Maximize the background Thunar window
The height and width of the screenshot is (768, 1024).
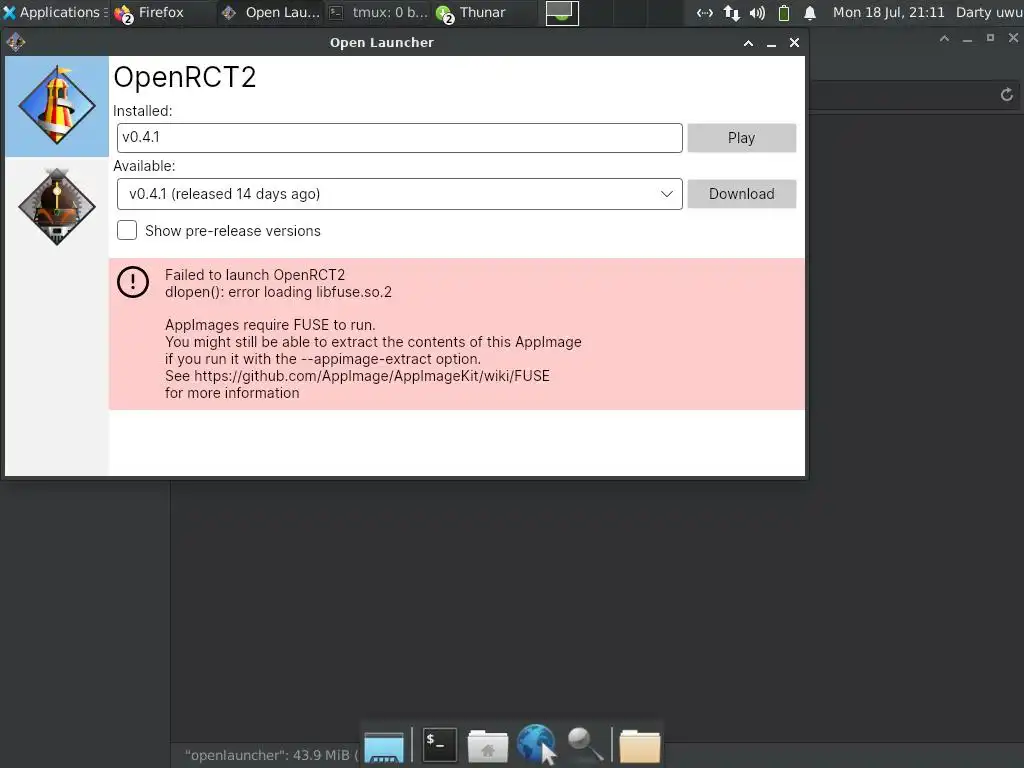click(990, 39)
